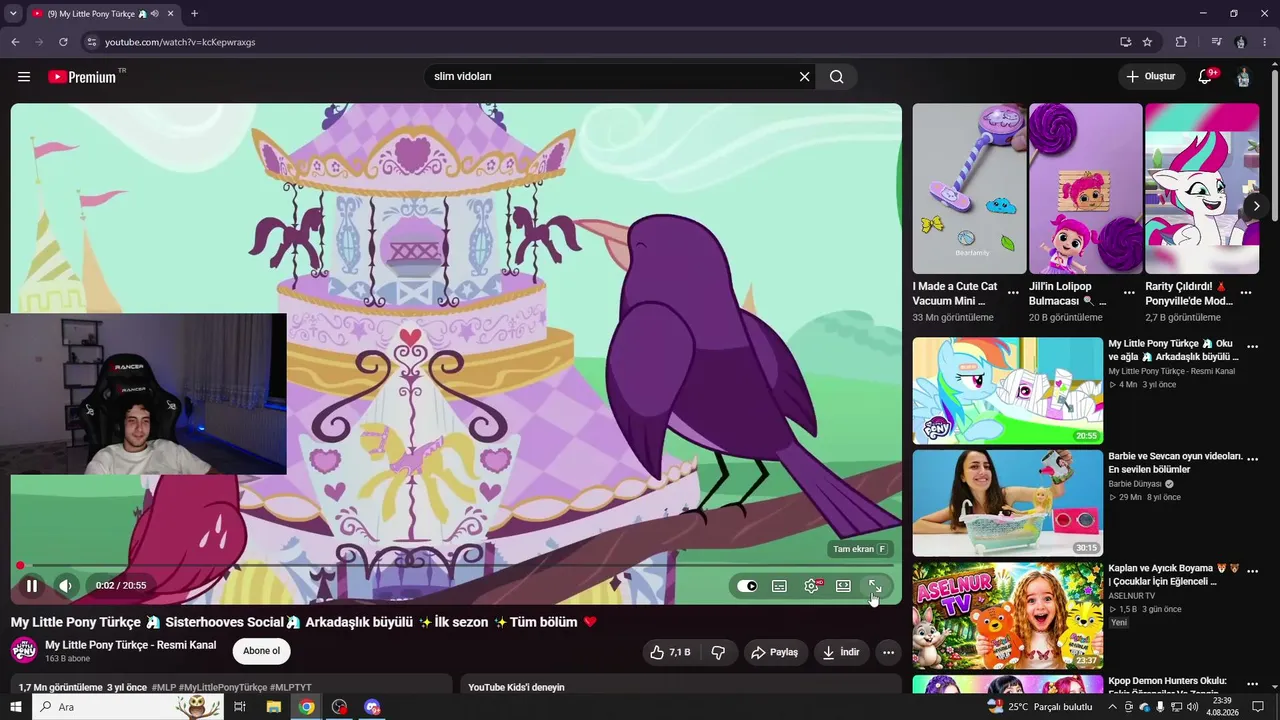
Task: Click the Oluştur create button
Action: pyautogui.click(x=1151, y=77)
